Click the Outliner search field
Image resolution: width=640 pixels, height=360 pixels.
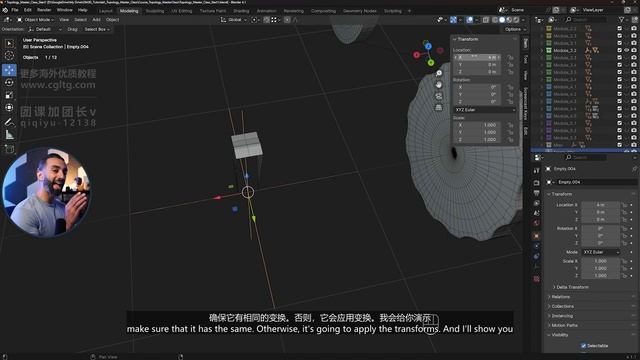[x=586, y=20]
